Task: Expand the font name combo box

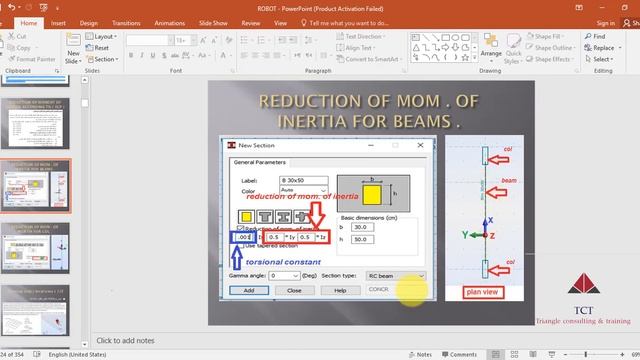Action: [171, 40]
